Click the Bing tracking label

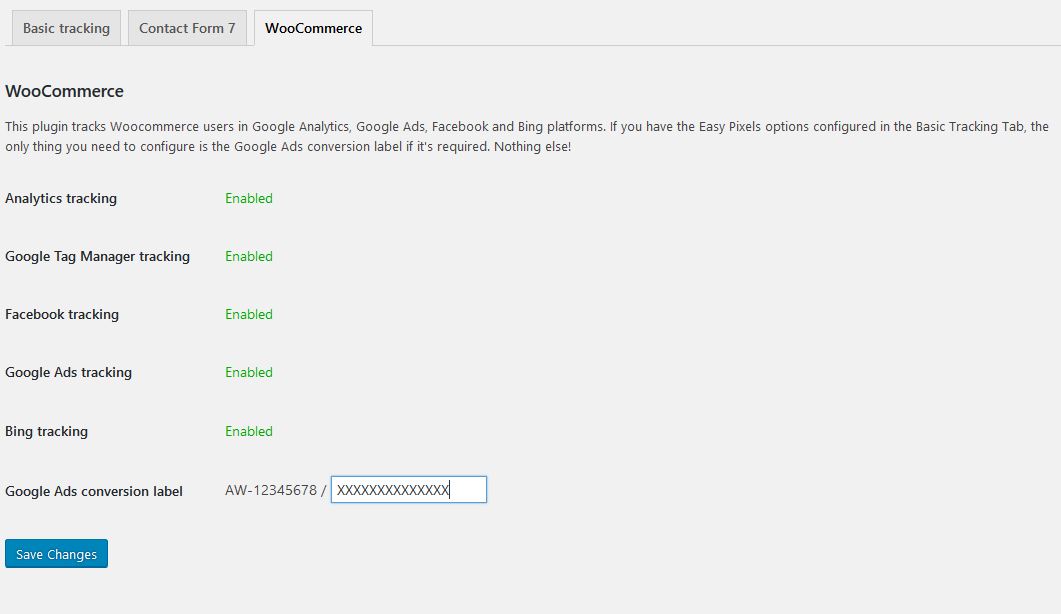(x=46, y=431)
